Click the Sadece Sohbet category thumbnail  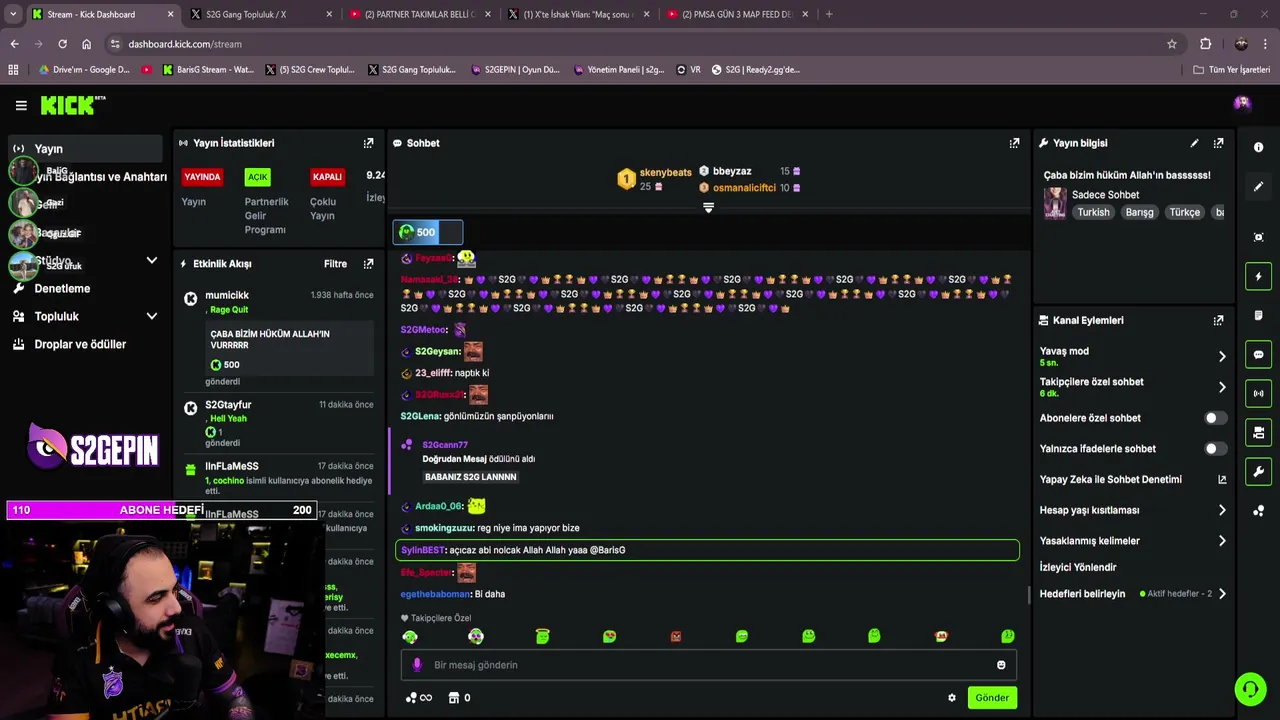click(1055, 203)
